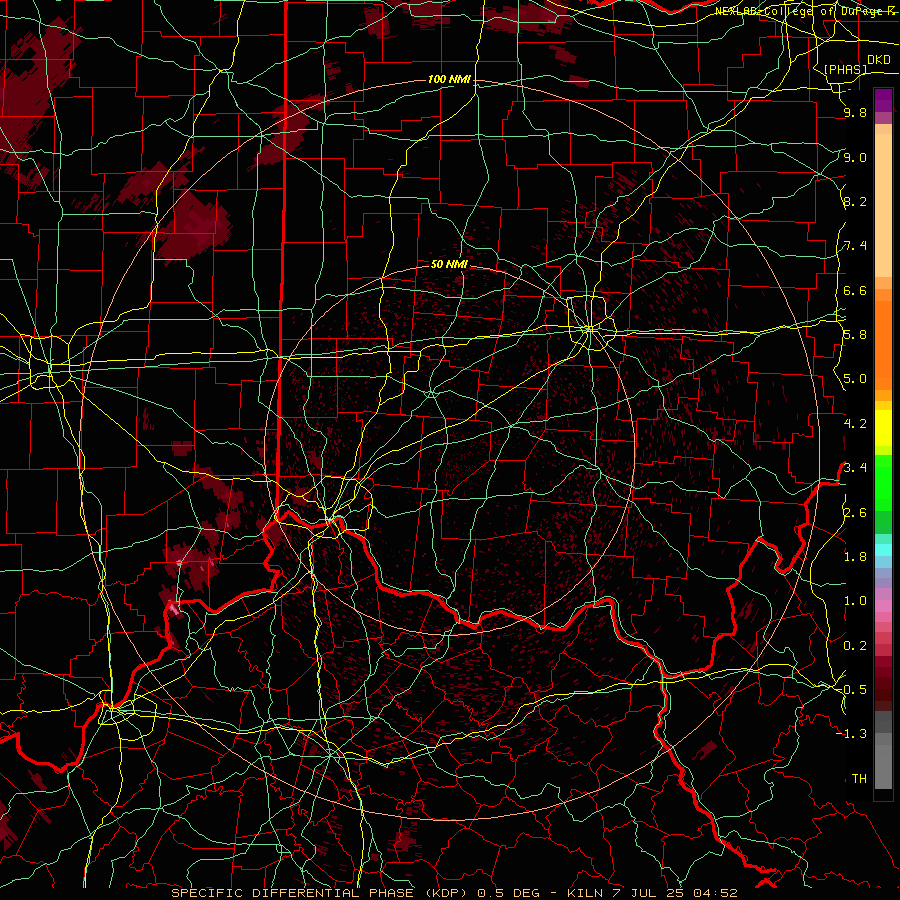Click the DKD label above the legend

[878, 60]
